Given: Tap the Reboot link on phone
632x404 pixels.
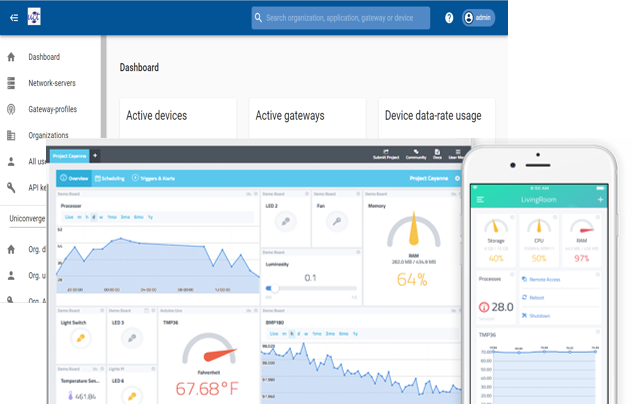Looking at the screenshot, I should [536, 298].
